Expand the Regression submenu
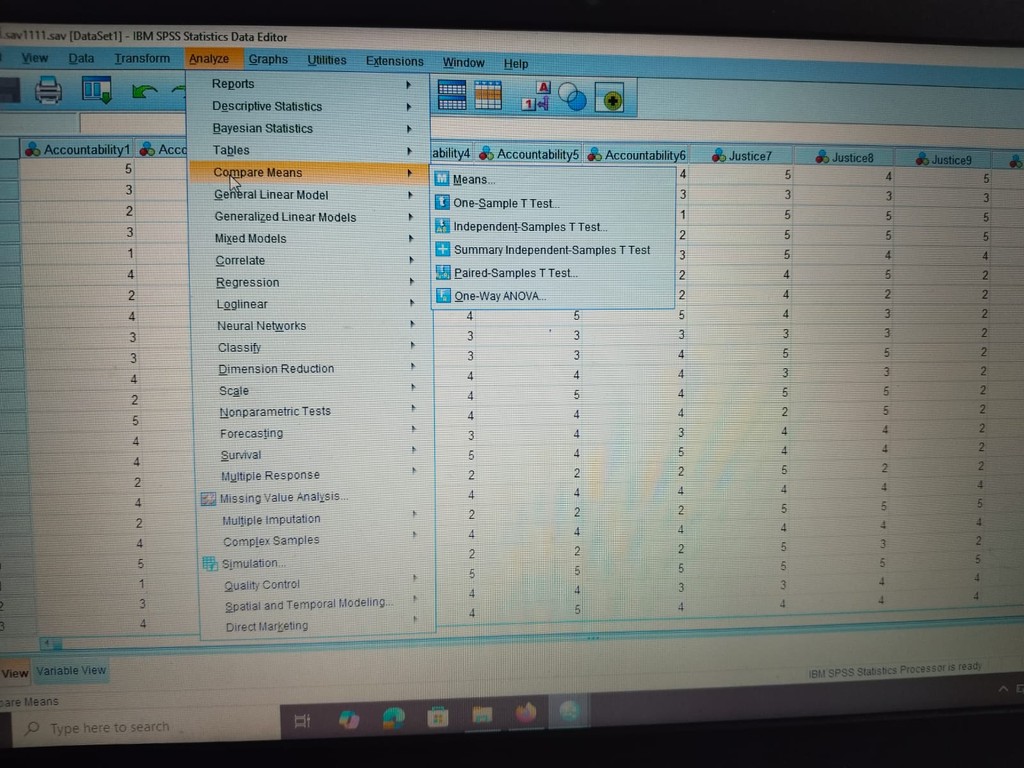 tap(310, 282)
